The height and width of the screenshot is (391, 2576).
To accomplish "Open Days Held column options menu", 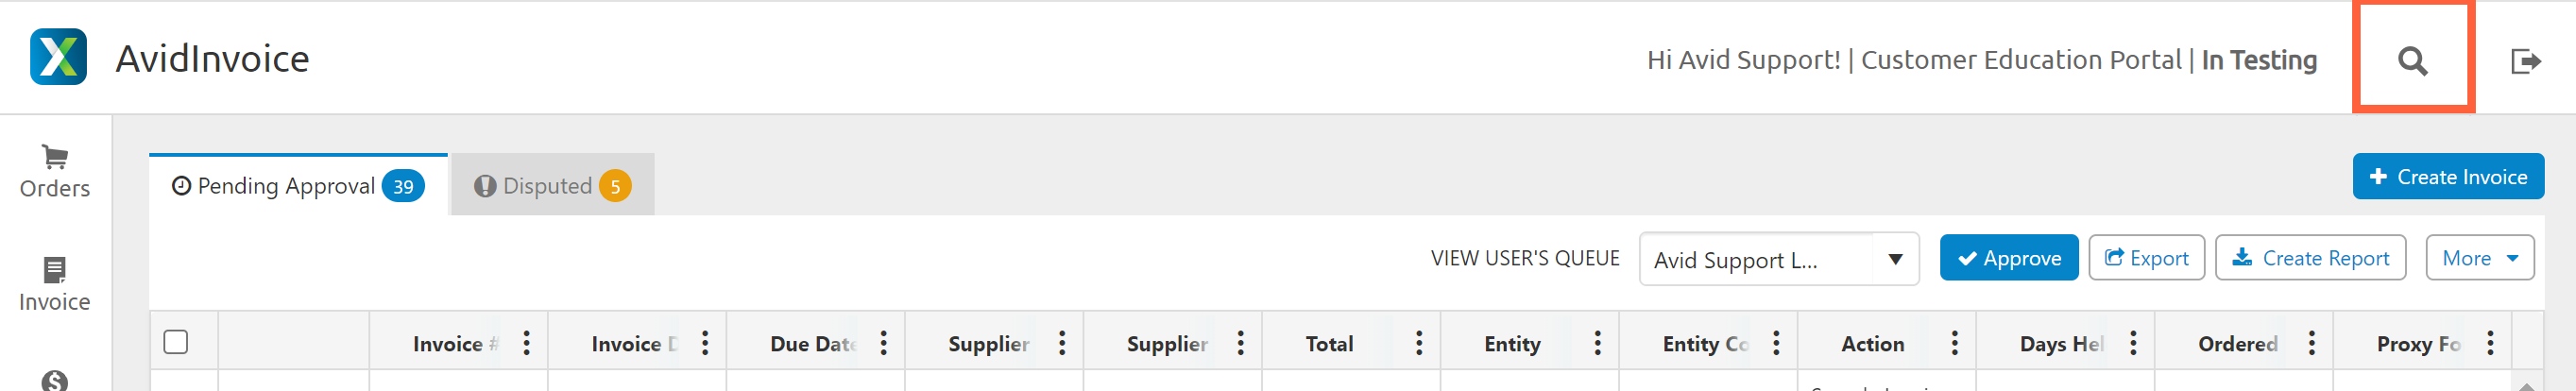I will tap(2133, 344).
